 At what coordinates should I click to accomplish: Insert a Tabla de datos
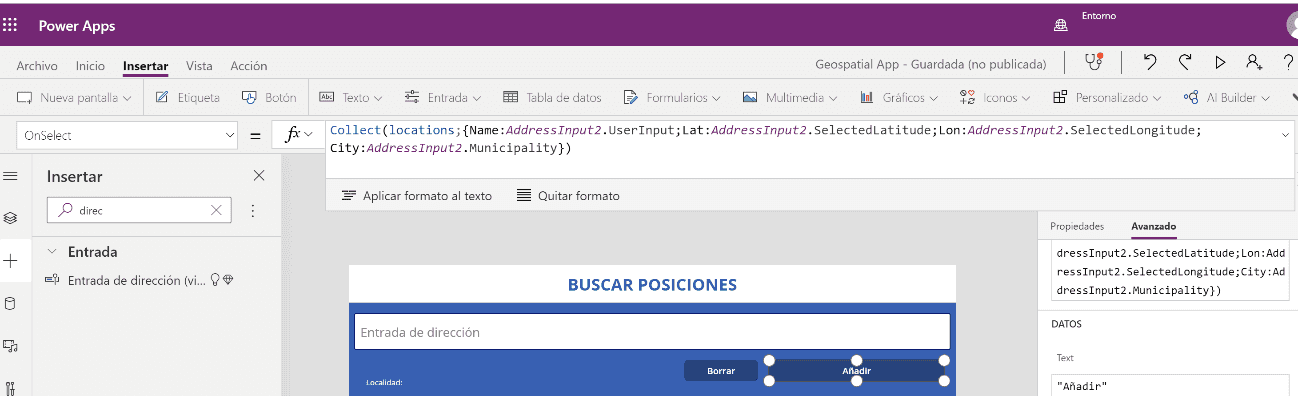(552, 98)
